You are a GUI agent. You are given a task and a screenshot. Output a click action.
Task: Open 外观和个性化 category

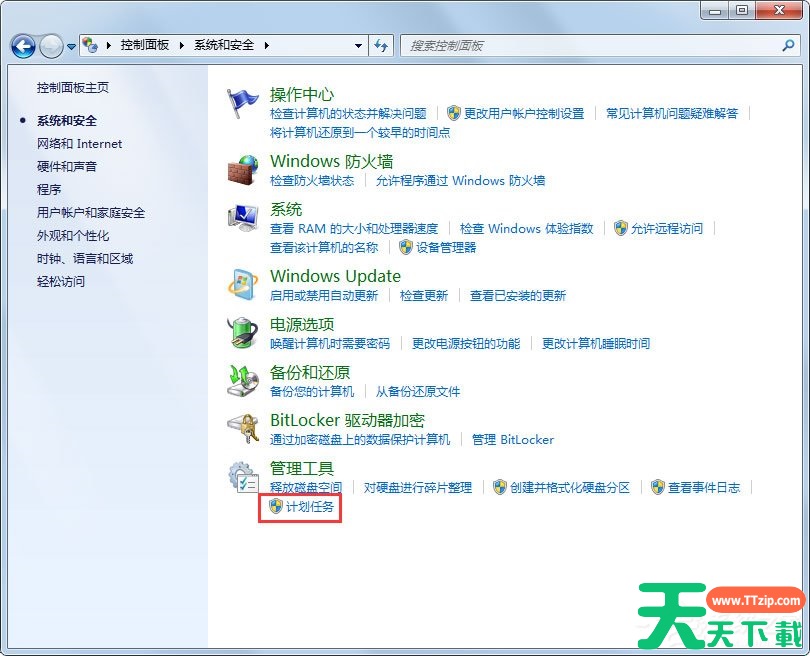(x=73, y=236)
